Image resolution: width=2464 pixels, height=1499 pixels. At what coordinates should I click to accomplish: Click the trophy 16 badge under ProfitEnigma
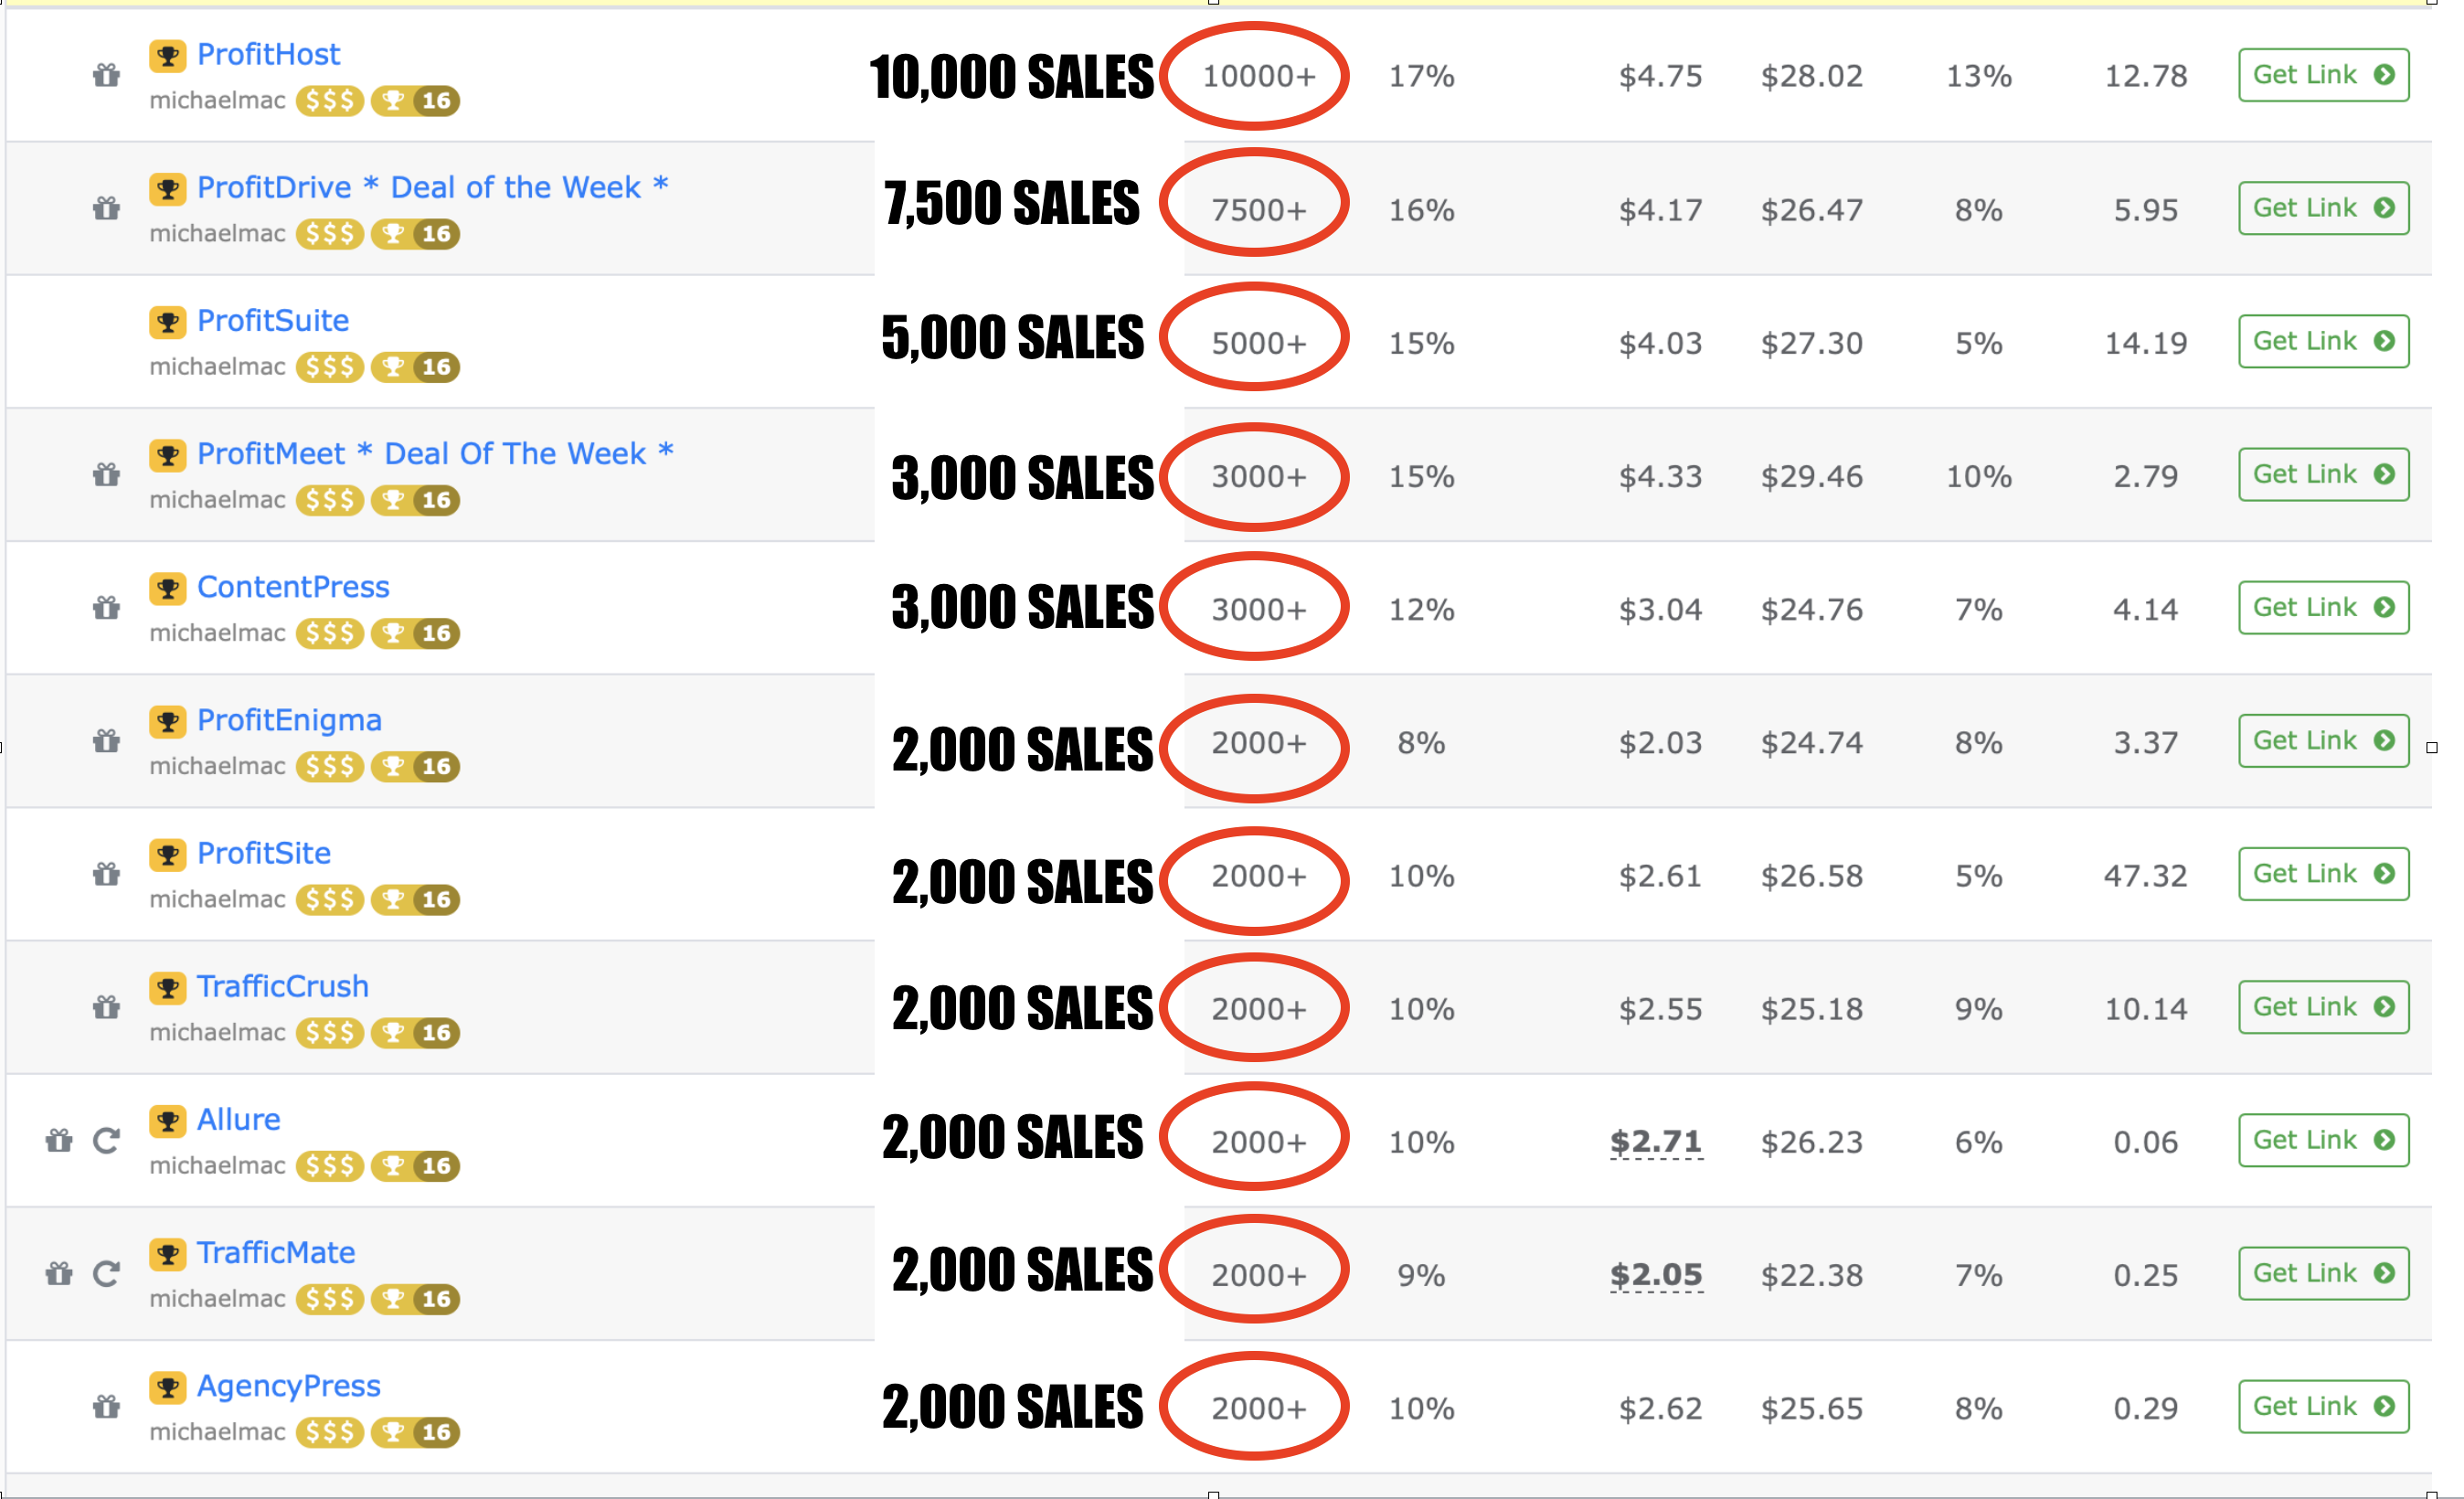tap(415, 766)
